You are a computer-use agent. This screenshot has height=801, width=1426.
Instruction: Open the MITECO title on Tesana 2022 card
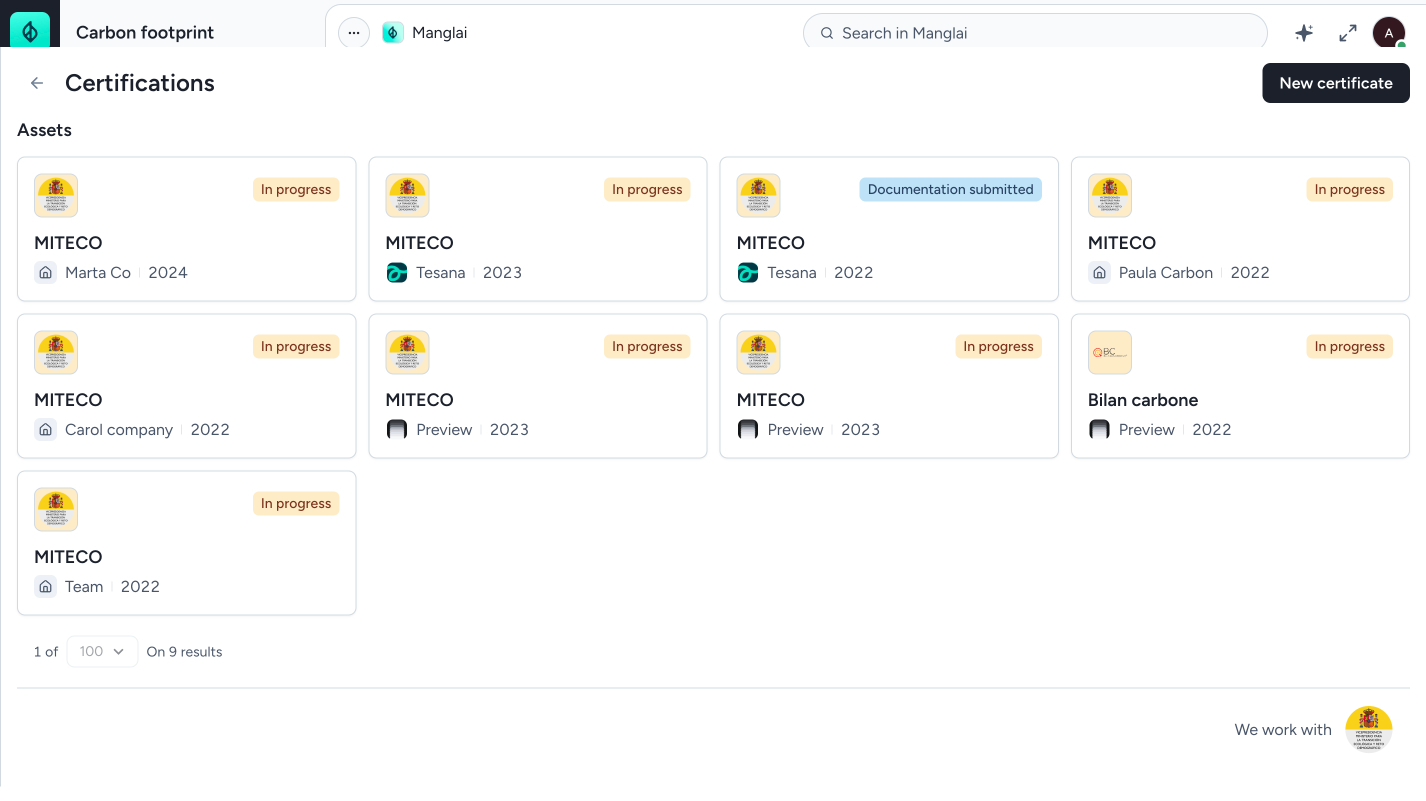point(770,243)
